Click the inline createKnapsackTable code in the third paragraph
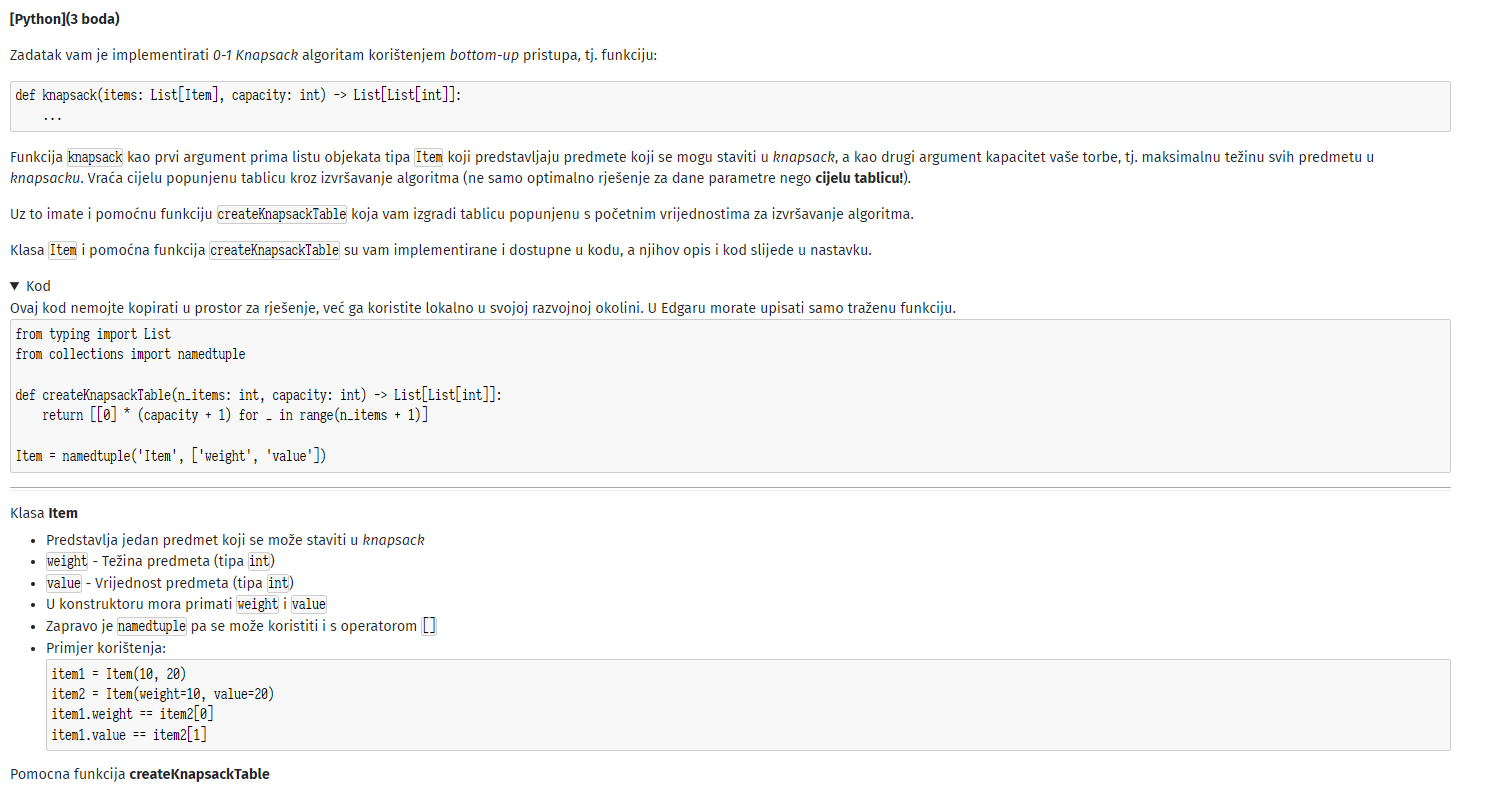 coord(282,214)
